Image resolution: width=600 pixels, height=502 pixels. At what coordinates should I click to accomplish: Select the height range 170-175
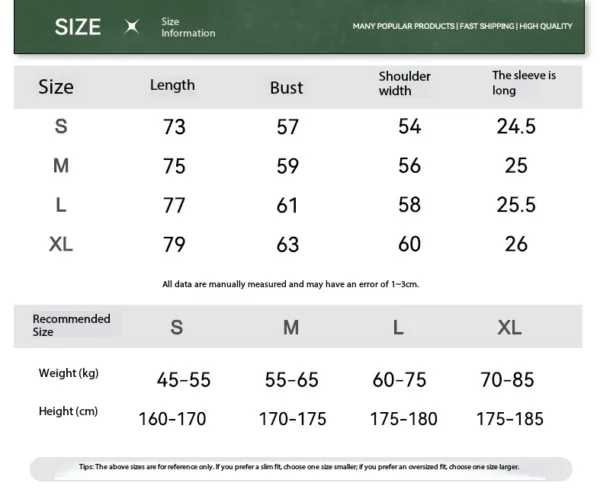click(292, 419)
